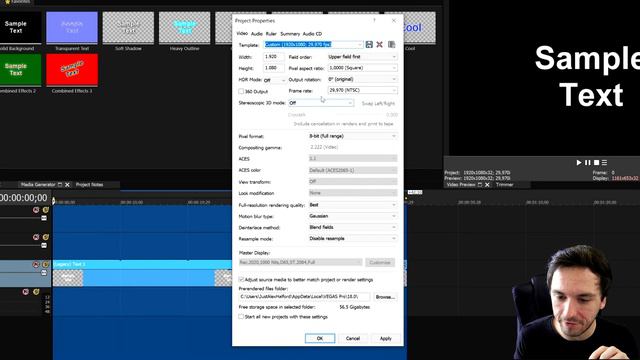Select the Soft Shadow preset thumbnail
The height and width of the screenshot is (360, 640).
[128, 27]
